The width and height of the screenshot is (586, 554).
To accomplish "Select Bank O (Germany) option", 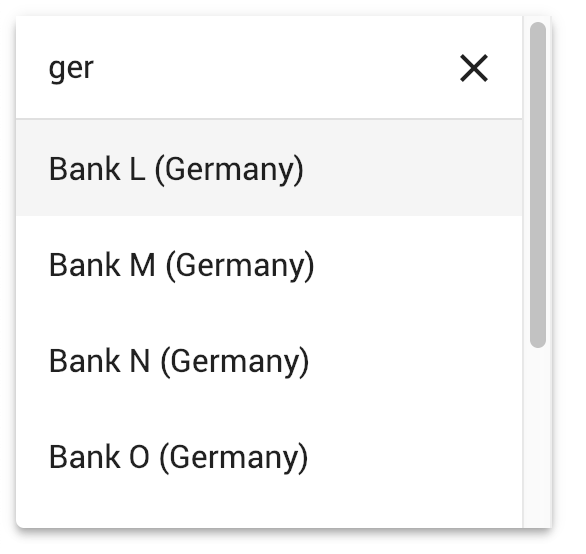I will pyautogui.click(x=269, y=456).
